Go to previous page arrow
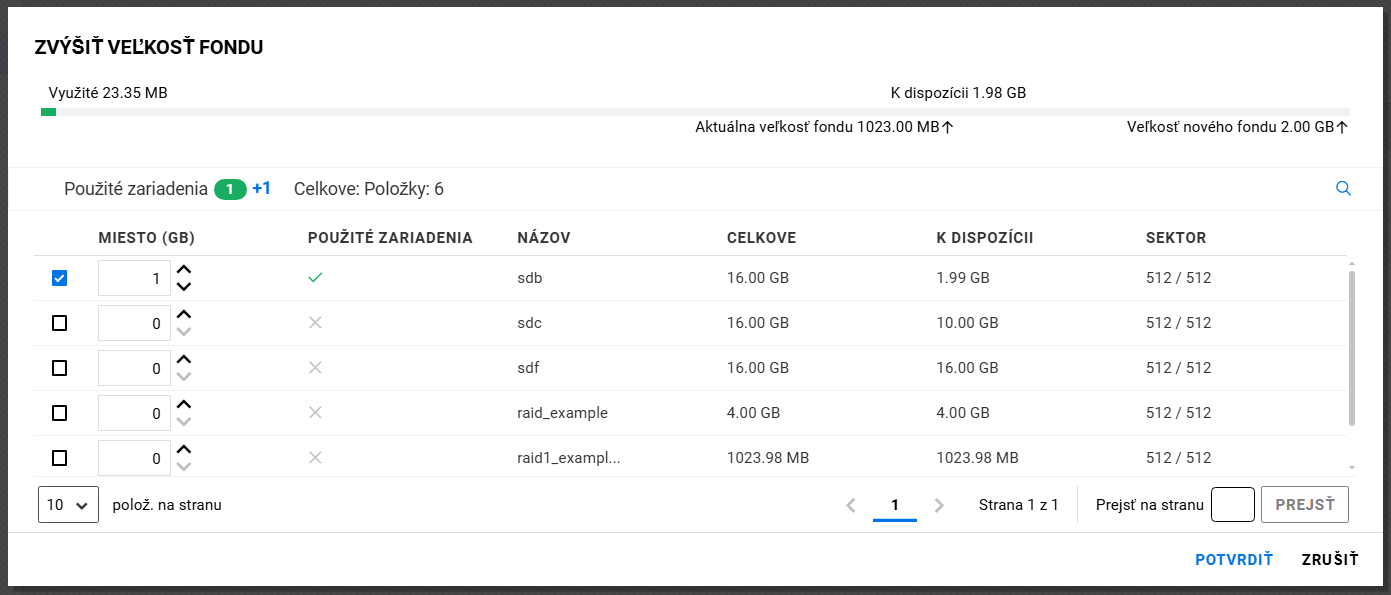The width and height of the screenshot is (1391, 595). coord(851,505)
